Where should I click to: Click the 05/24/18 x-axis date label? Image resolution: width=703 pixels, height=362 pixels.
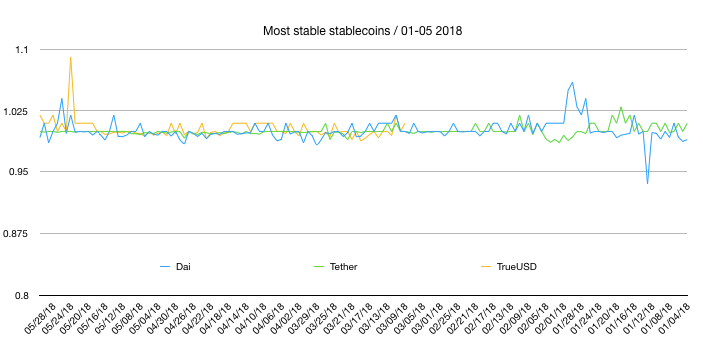tap(58, 318)
